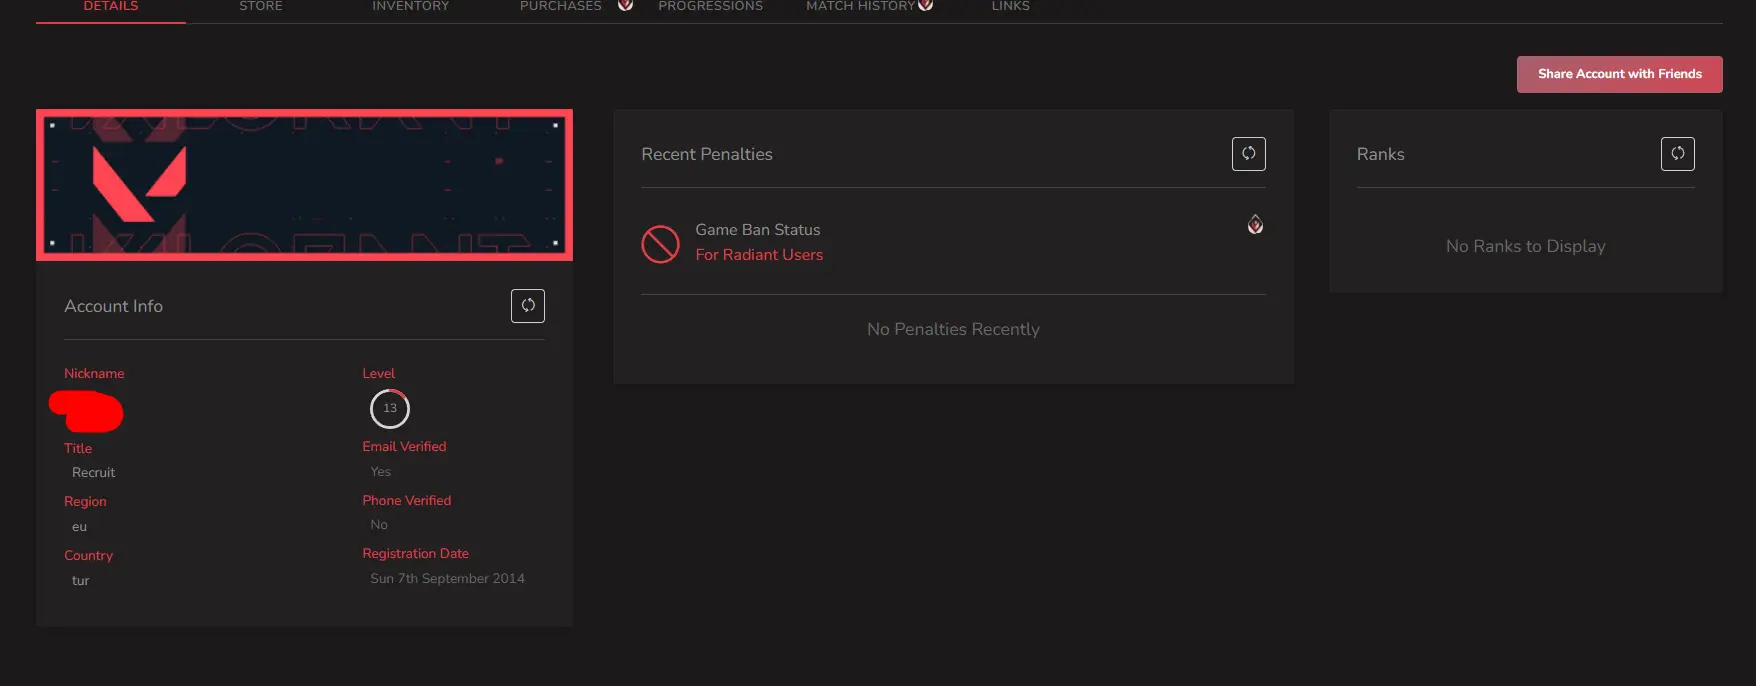Refresh the Recent Penalties panel
The image size is (1756, 686).
1248,154
